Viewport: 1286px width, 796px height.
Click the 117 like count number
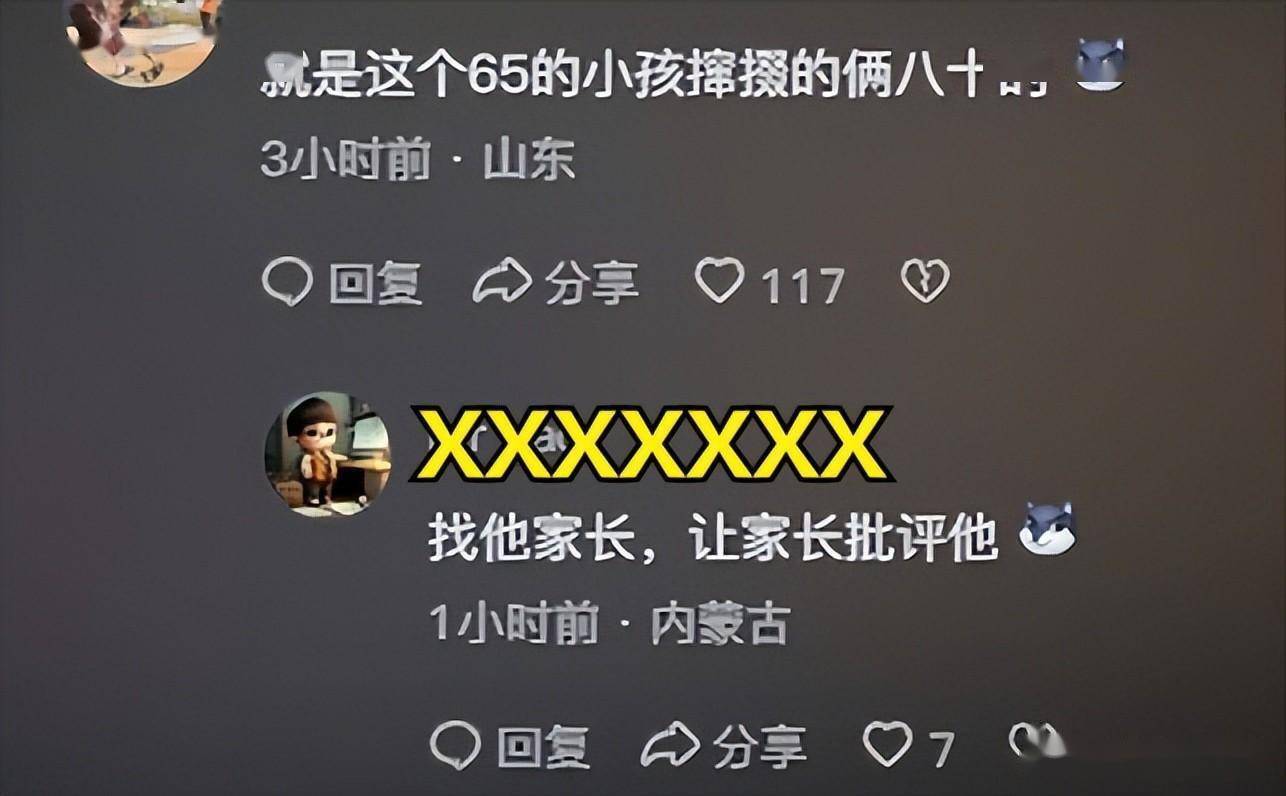803,286
